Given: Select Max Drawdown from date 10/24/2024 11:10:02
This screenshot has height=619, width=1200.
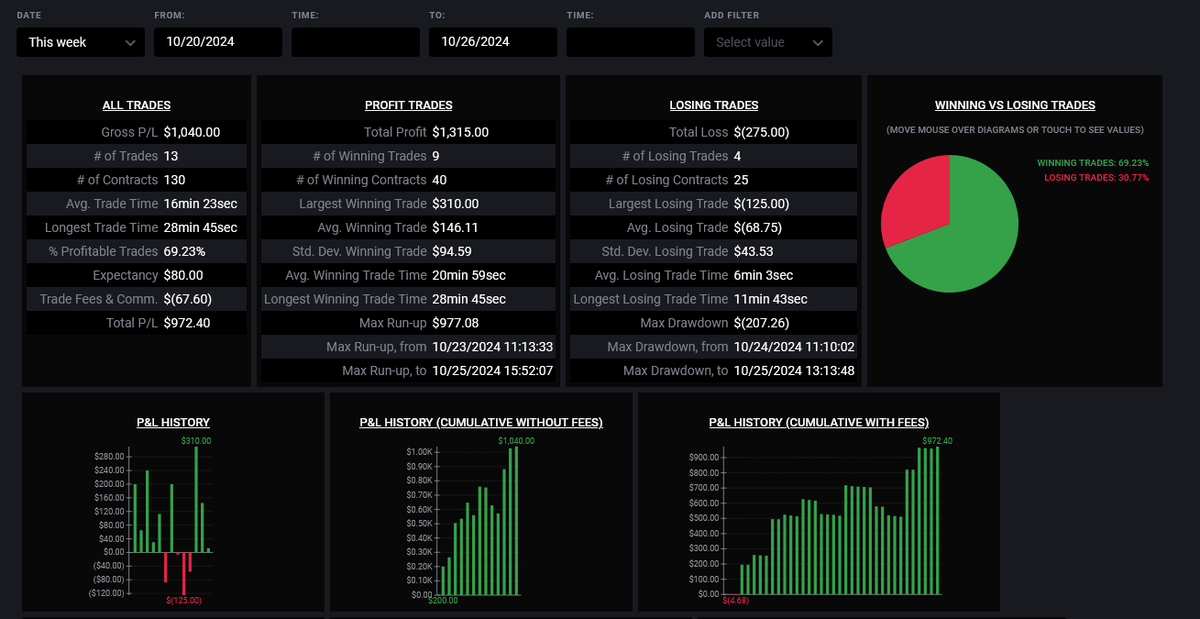Looking at the screenshot, I should point(794,347).
